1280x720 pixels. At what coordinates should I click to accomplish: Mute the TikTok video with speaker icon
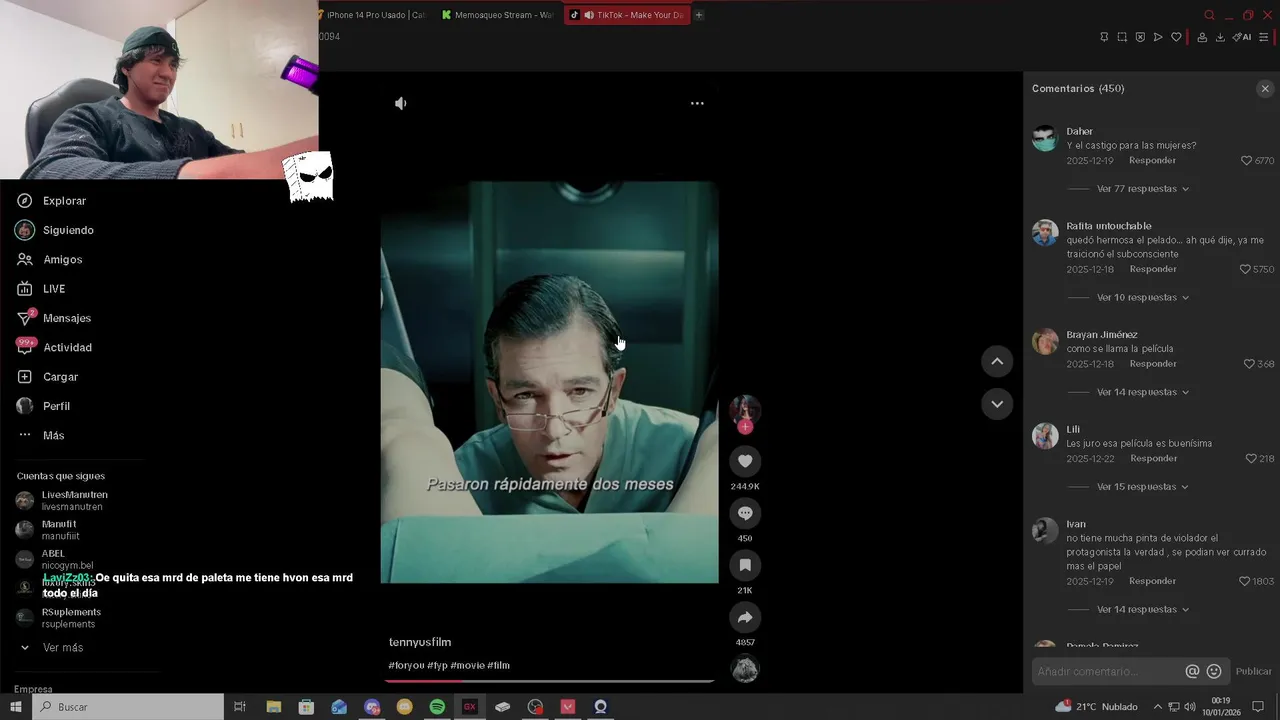[401, 103]
